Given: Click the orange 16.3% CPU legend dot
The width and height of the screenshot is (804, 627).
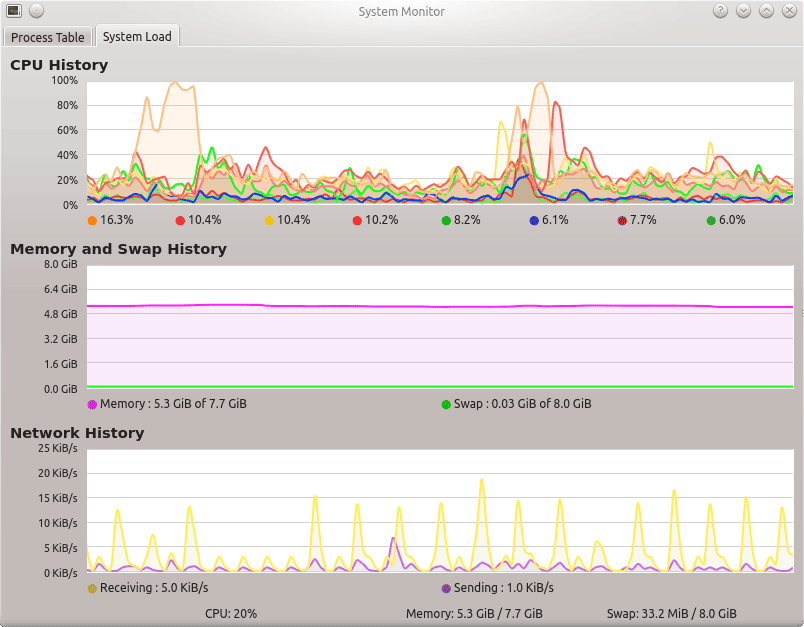Looking at the screenshot, I should pos(93,220).
